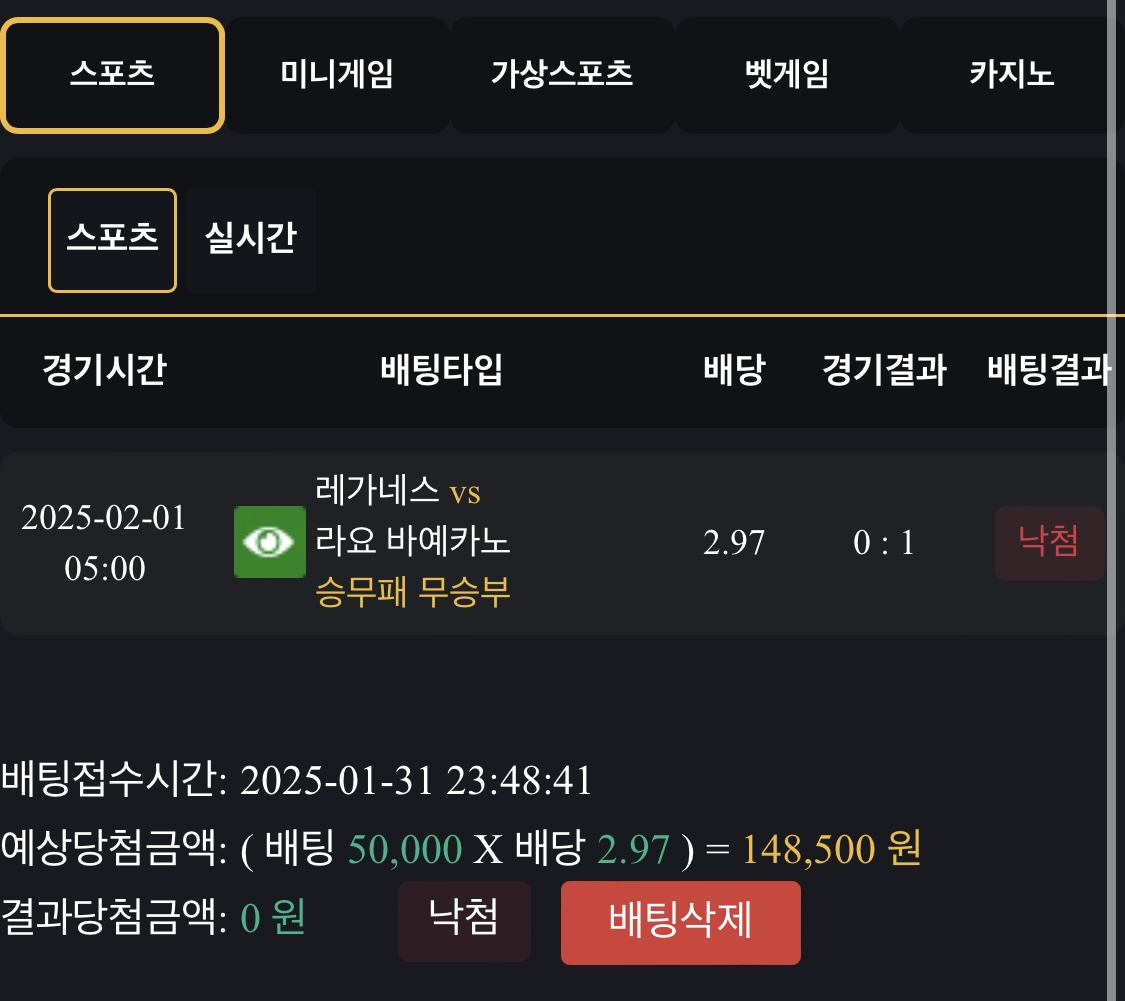Click the 승무패 무승부 bet type text
1125x1001 pixels.
[x=412, y=592]
